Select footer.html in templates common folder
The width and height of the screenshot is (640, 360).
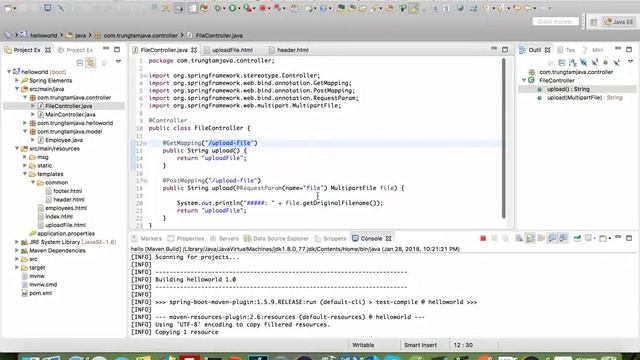67,191
